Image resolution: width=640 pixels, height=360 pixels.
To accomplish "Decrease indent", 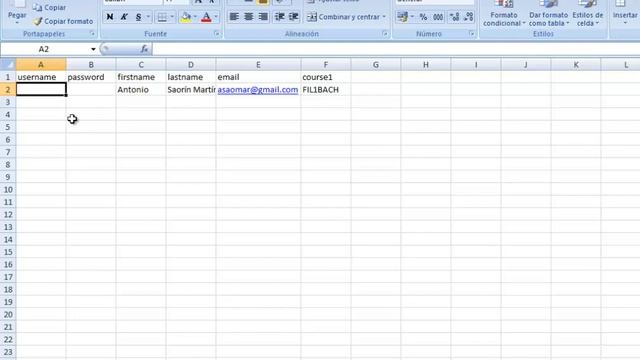I will [x=280, y=17].
